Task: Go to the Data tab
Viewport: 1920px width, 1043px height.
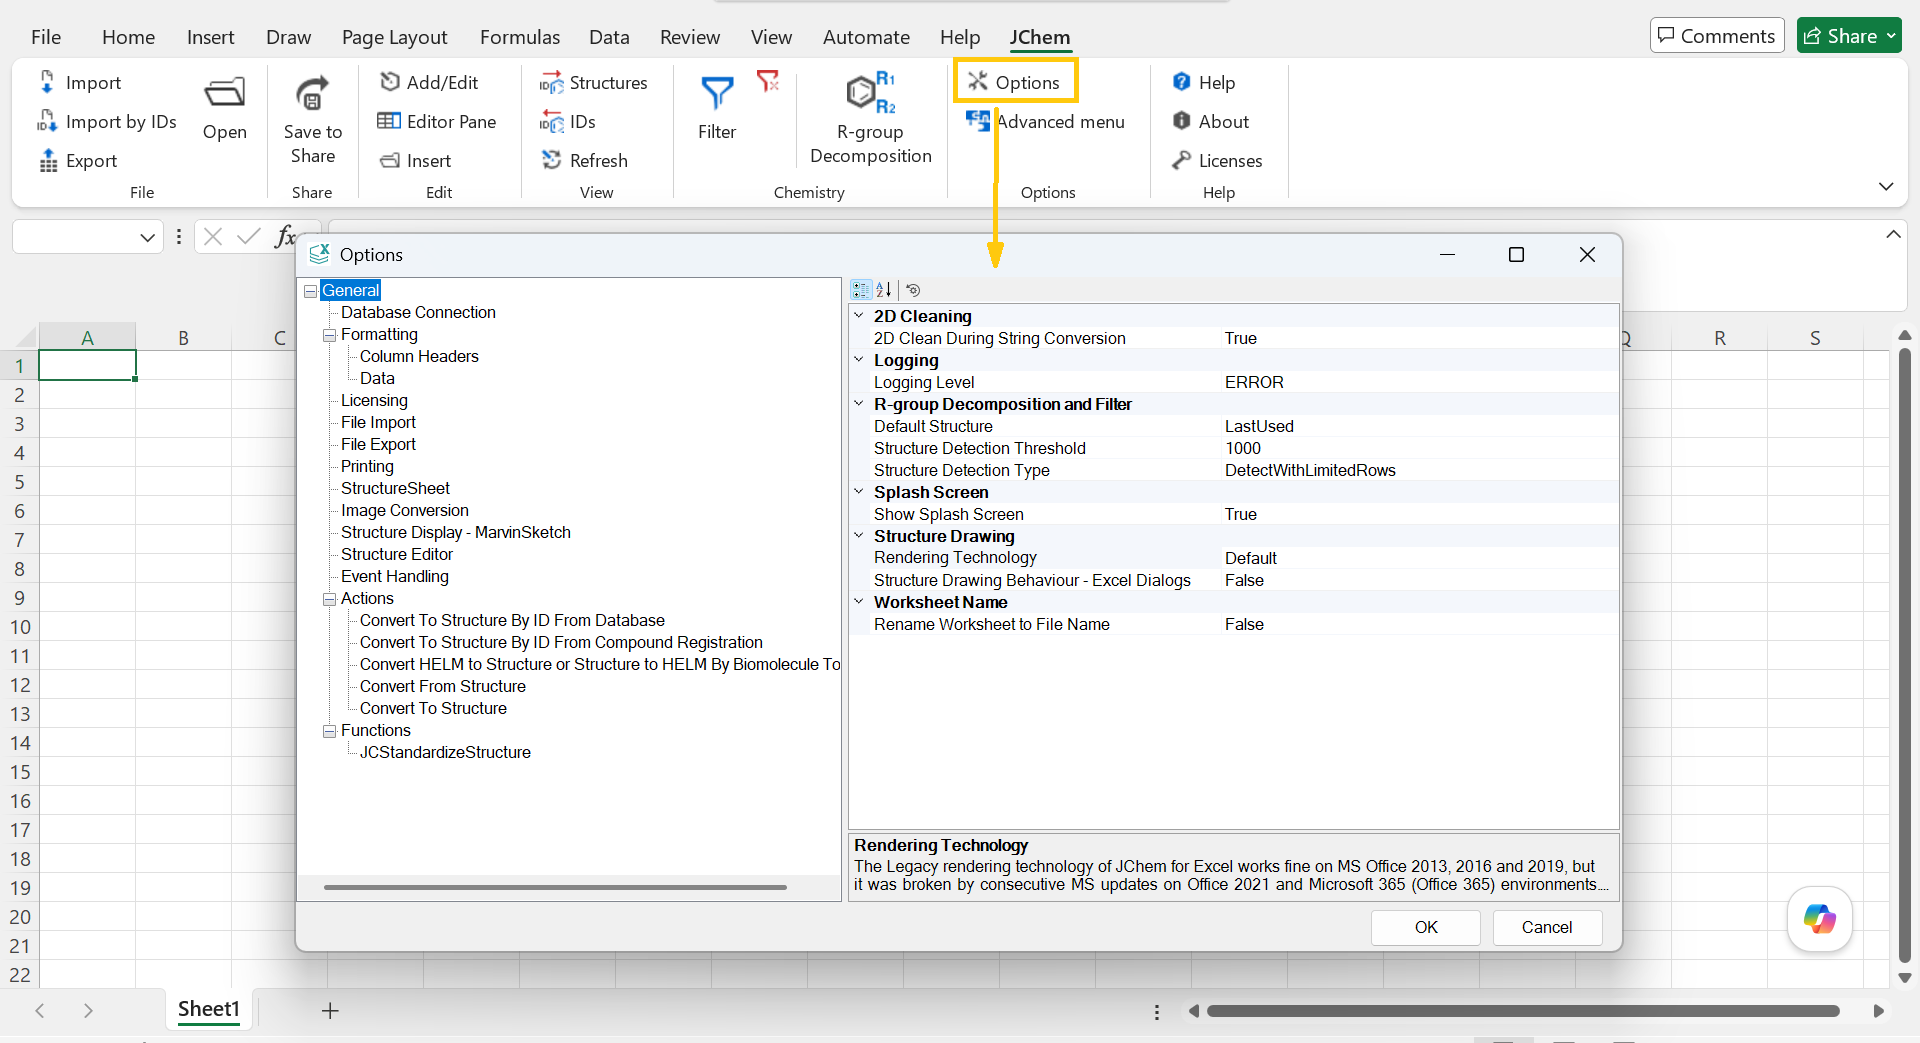Action: (609, 37)
